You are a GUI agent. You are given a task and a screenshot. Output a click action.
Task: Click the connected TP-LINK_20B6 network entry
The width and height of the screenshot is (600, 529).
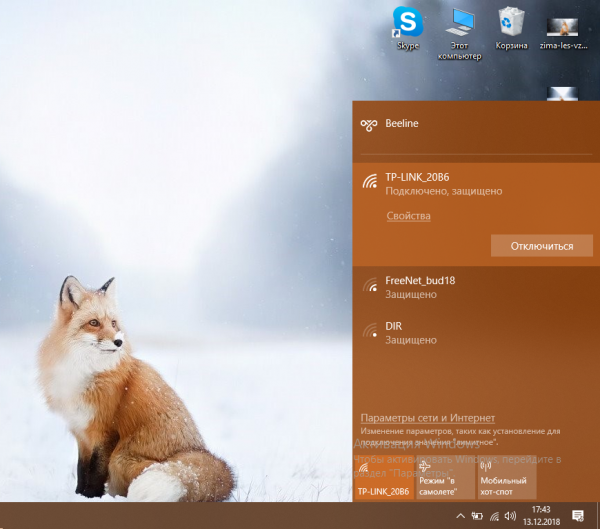pyautogui.click(x=443, y=183)
